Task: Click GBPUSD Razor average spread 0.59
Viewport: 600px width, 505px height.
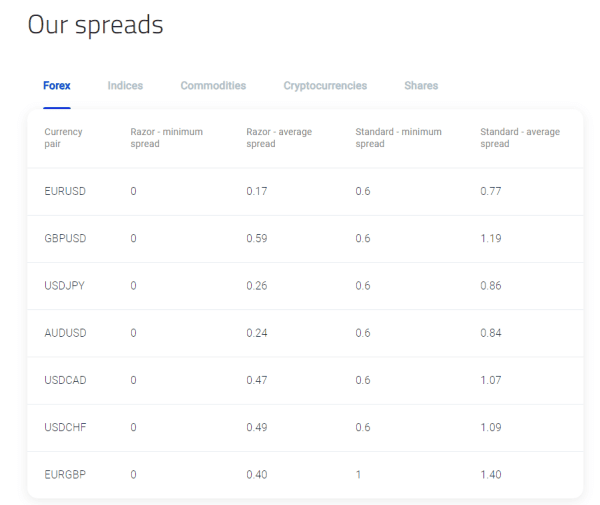Action: (x=257, y=238)
